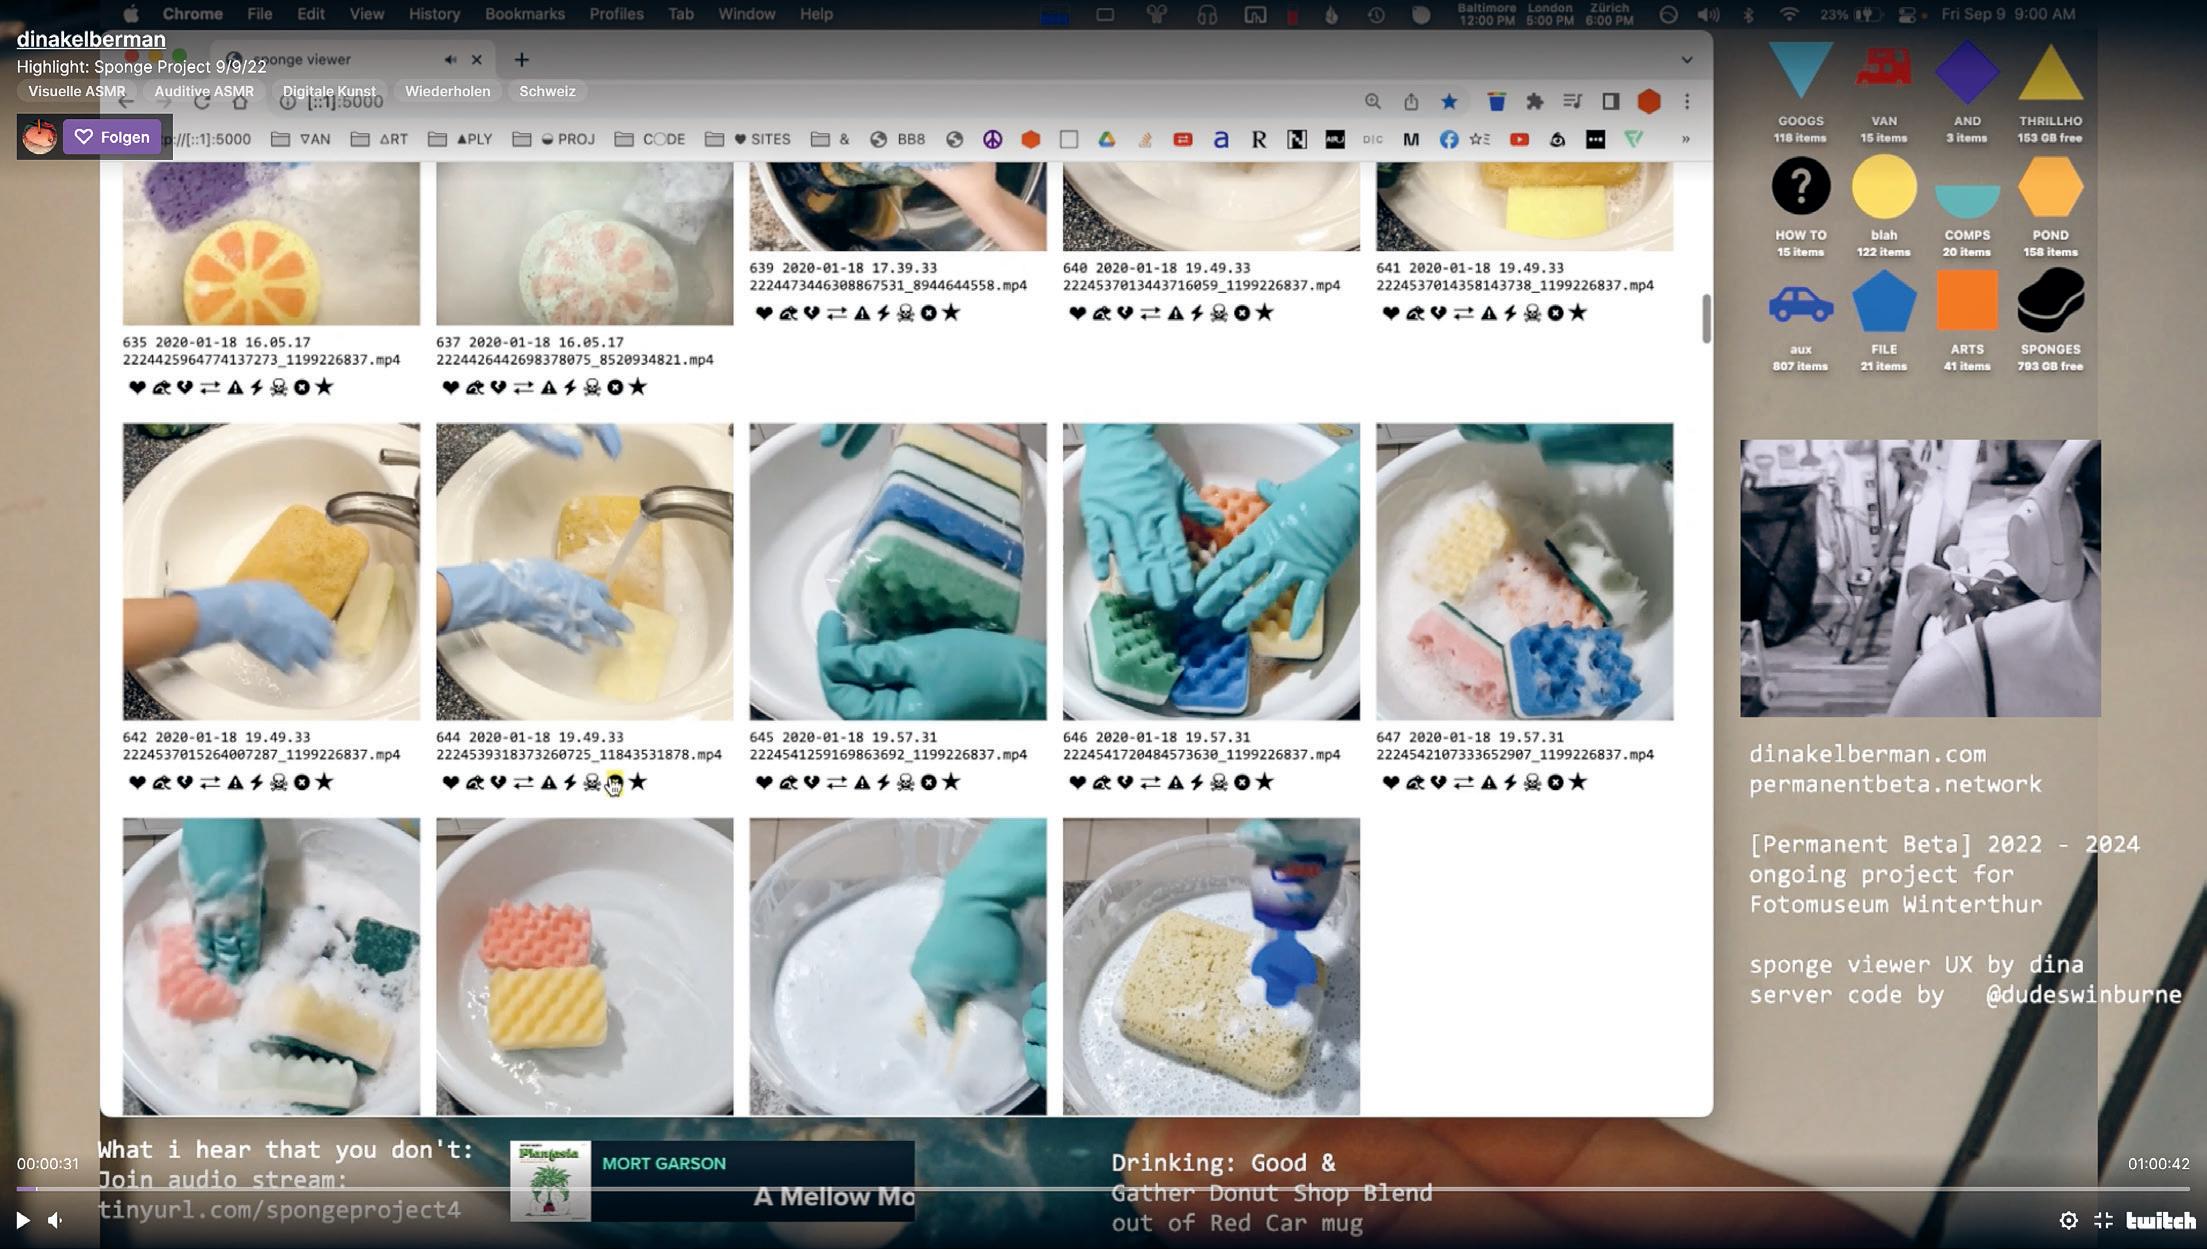The image size is (2207, 1249).
Task: Click the bookmark star icon
Action: [x=1448, y=101]
